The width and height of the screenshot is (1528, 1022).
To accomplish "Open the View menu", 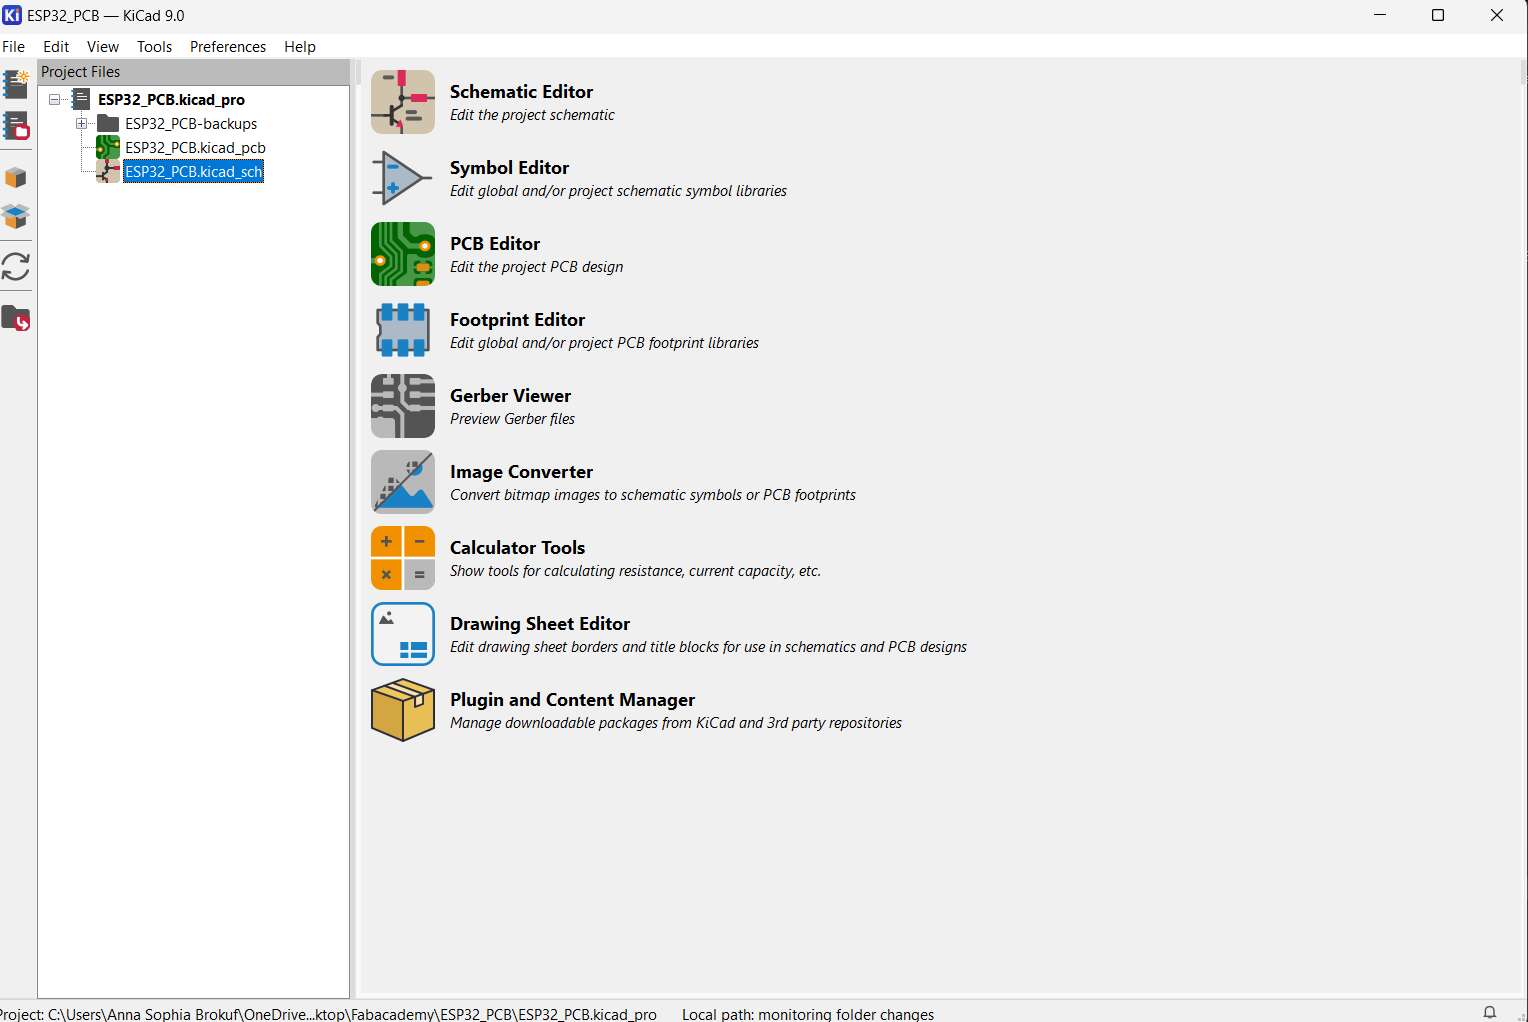I will coord(103,47).
